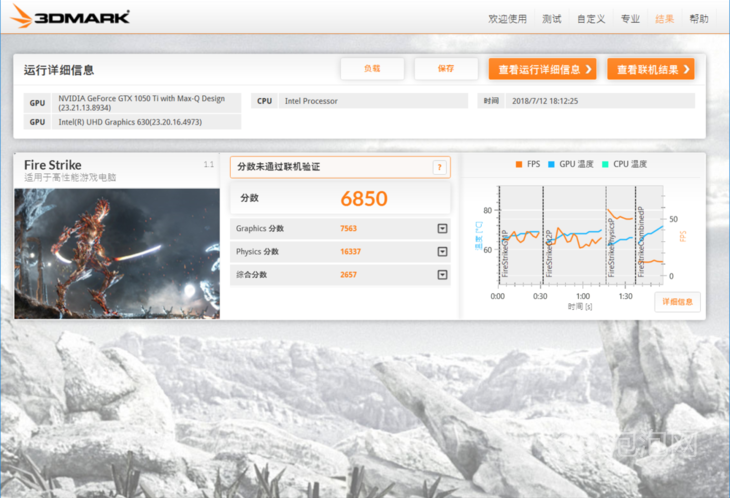Expand the 综合分数 row

pos(442,275)
